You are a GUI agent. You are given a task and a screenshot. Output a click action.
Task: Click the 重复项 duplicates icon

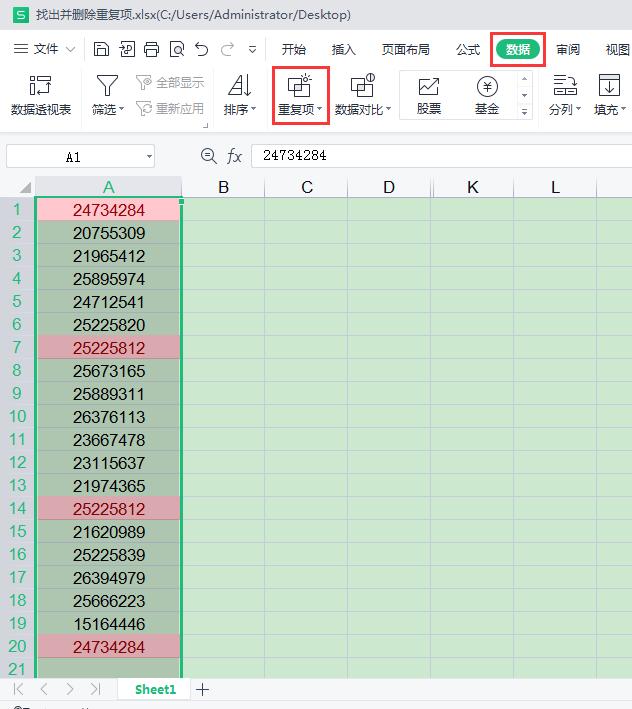tap(299, 85)
